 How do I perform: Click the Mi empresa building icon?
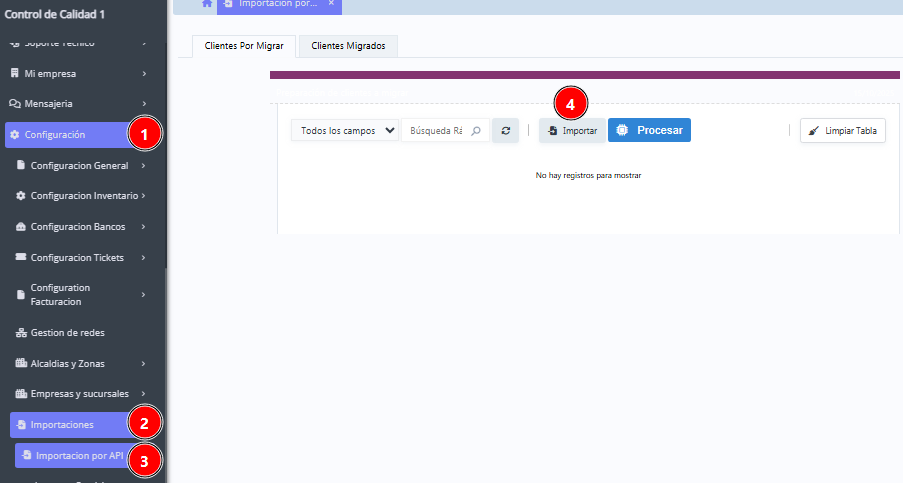[x=14, y=74]
